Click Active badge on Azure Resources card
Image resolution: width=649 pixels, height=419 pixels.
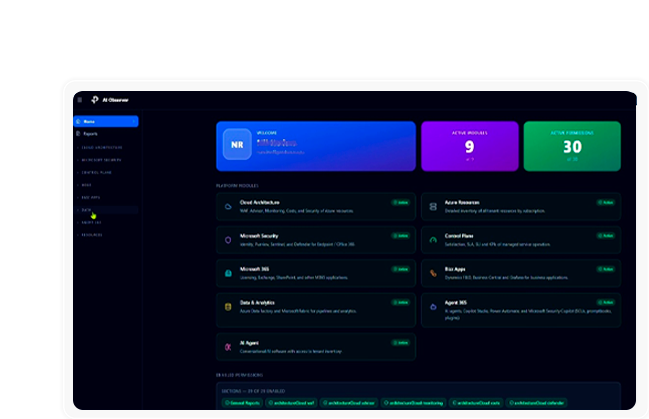[606, 202]
